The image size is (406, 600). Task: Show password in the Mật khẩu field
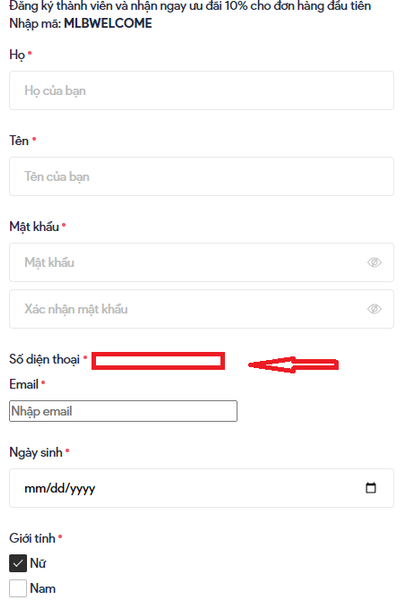(374, 262)
